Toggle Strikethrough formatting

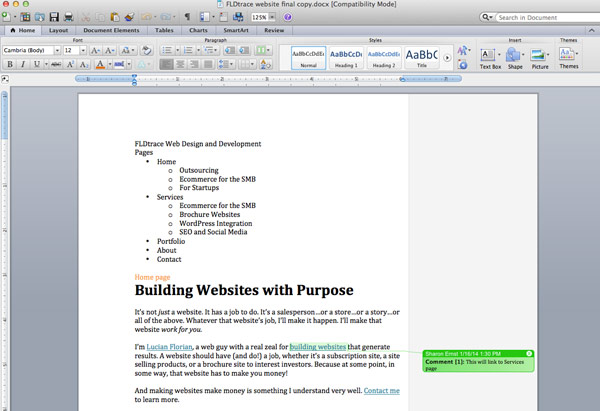[56, 64]
